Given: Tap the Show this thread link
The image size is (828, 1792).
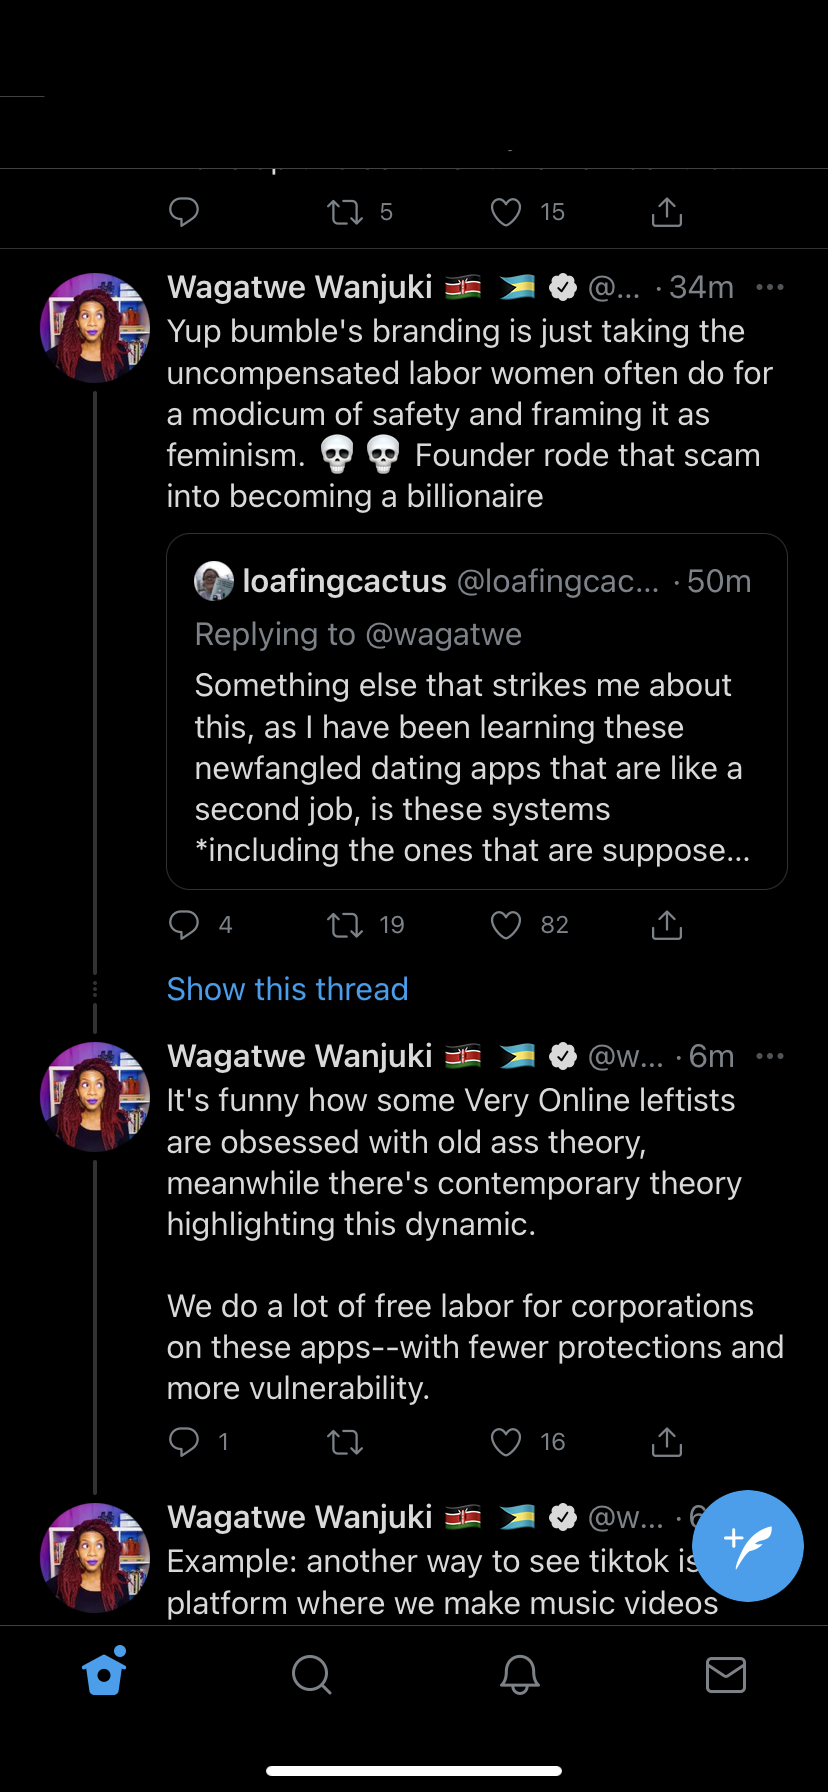Looking at the screenshot, I should [x=288, y=989].
